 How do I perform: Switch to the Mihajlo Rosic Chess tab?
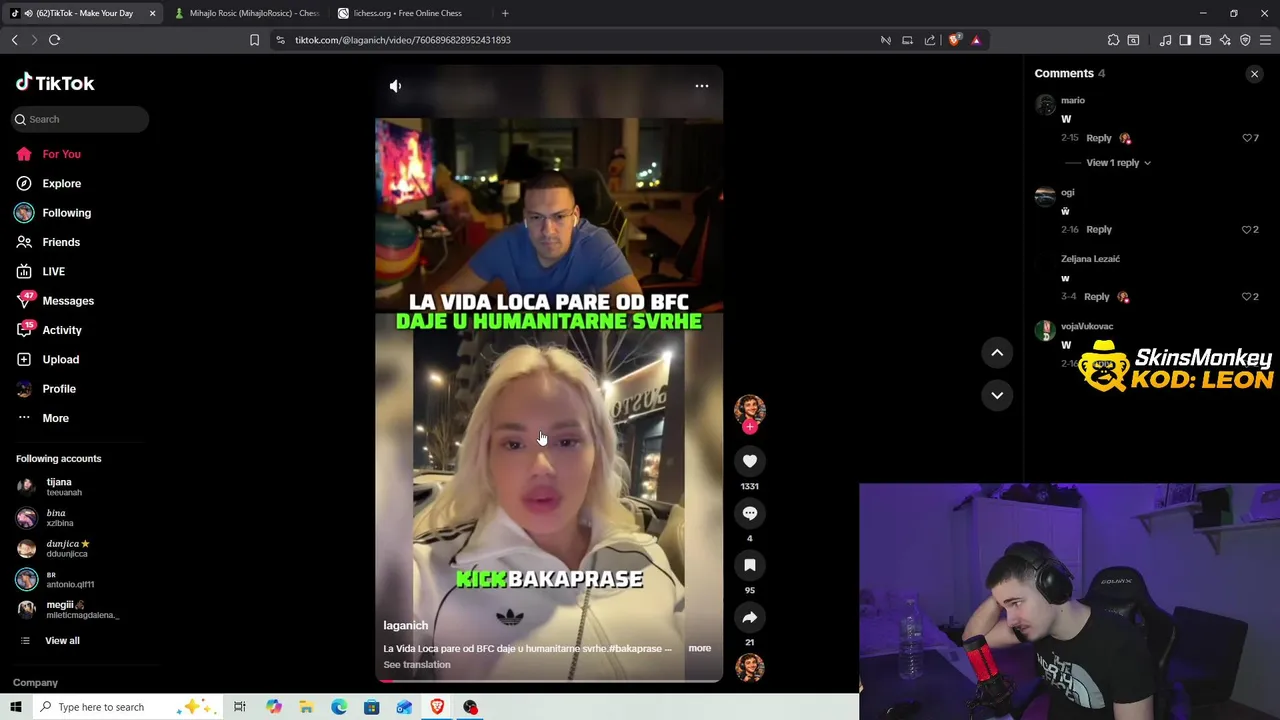tap(247, 13)
